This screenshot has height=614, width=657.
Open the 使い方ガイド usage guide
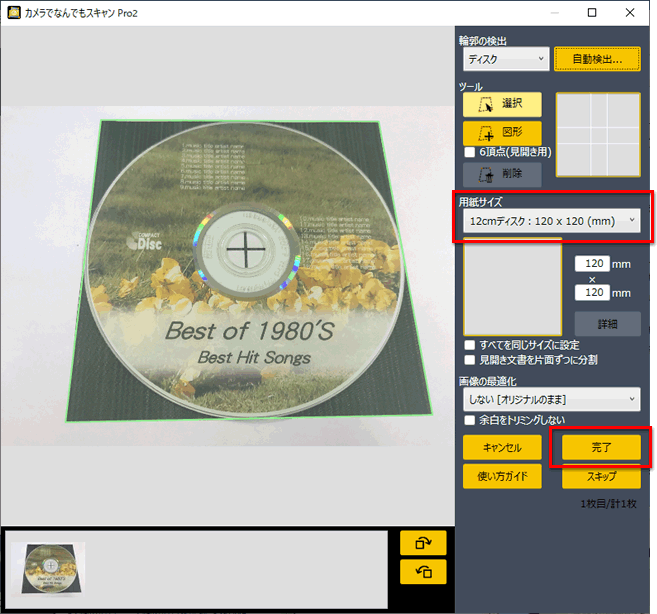tap(502, 476)
